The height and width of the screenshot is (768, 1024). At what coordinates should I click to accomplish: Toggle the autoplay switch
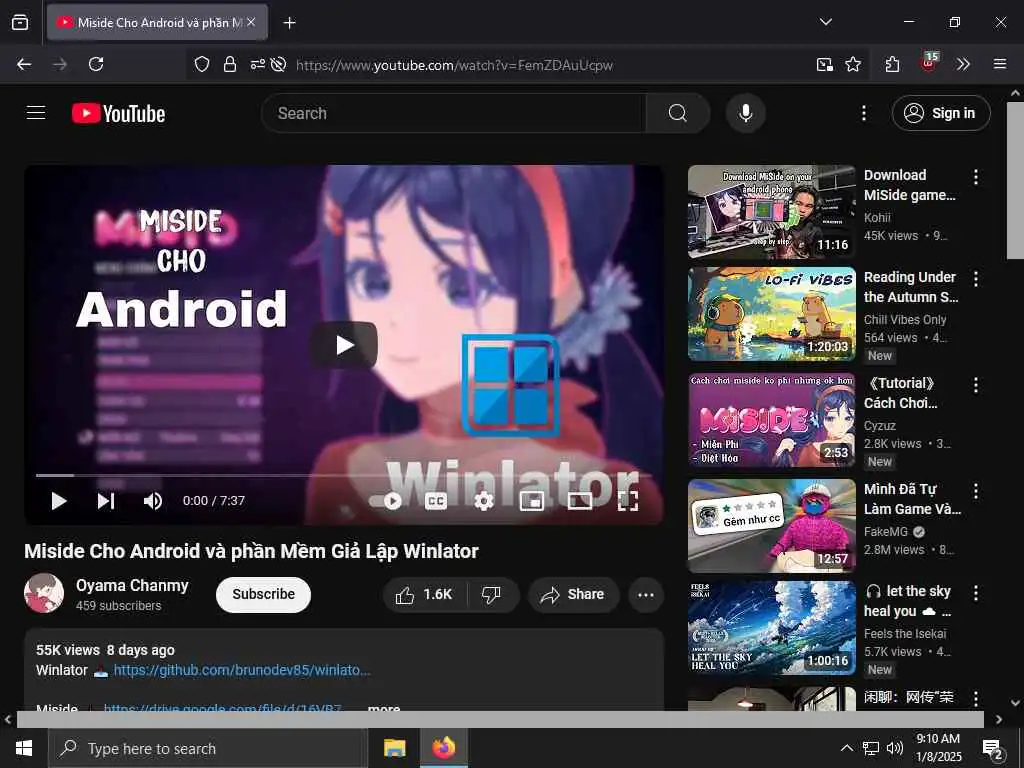[387, 501]
